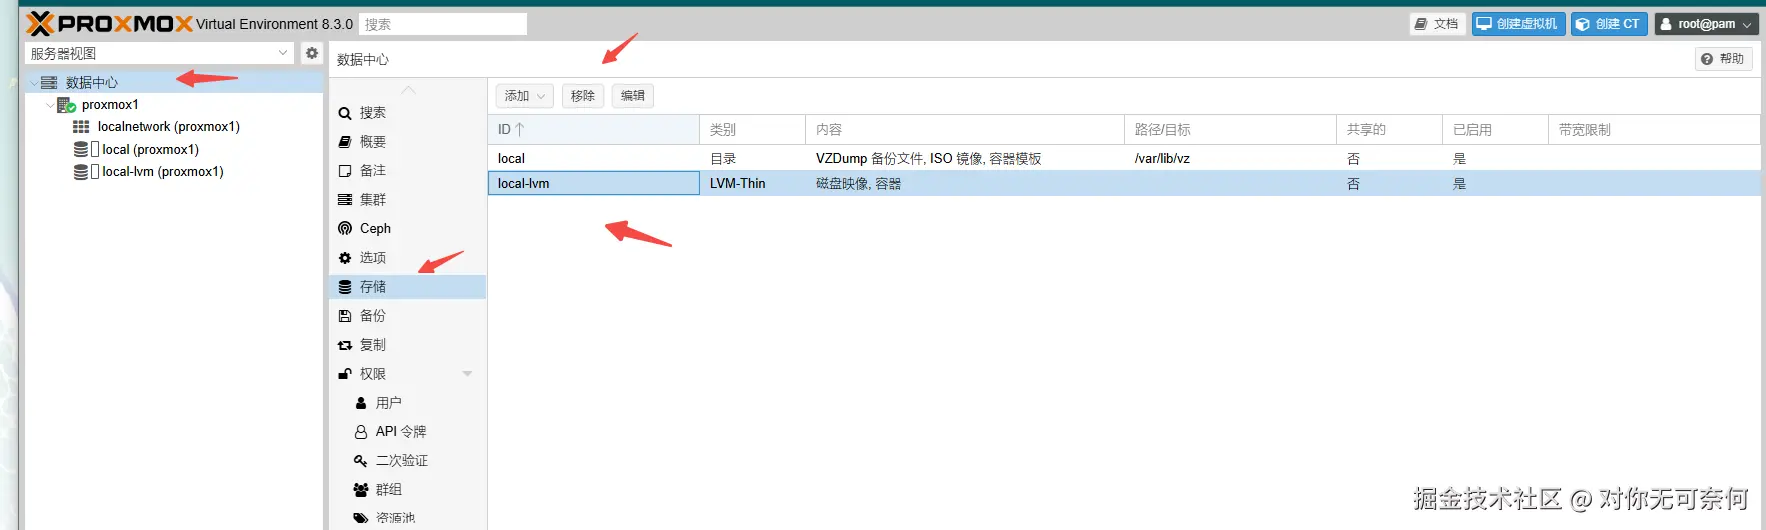Collapse the Permissions submenu arrow
Screen dimensions: 1766x530
point(467,374)
